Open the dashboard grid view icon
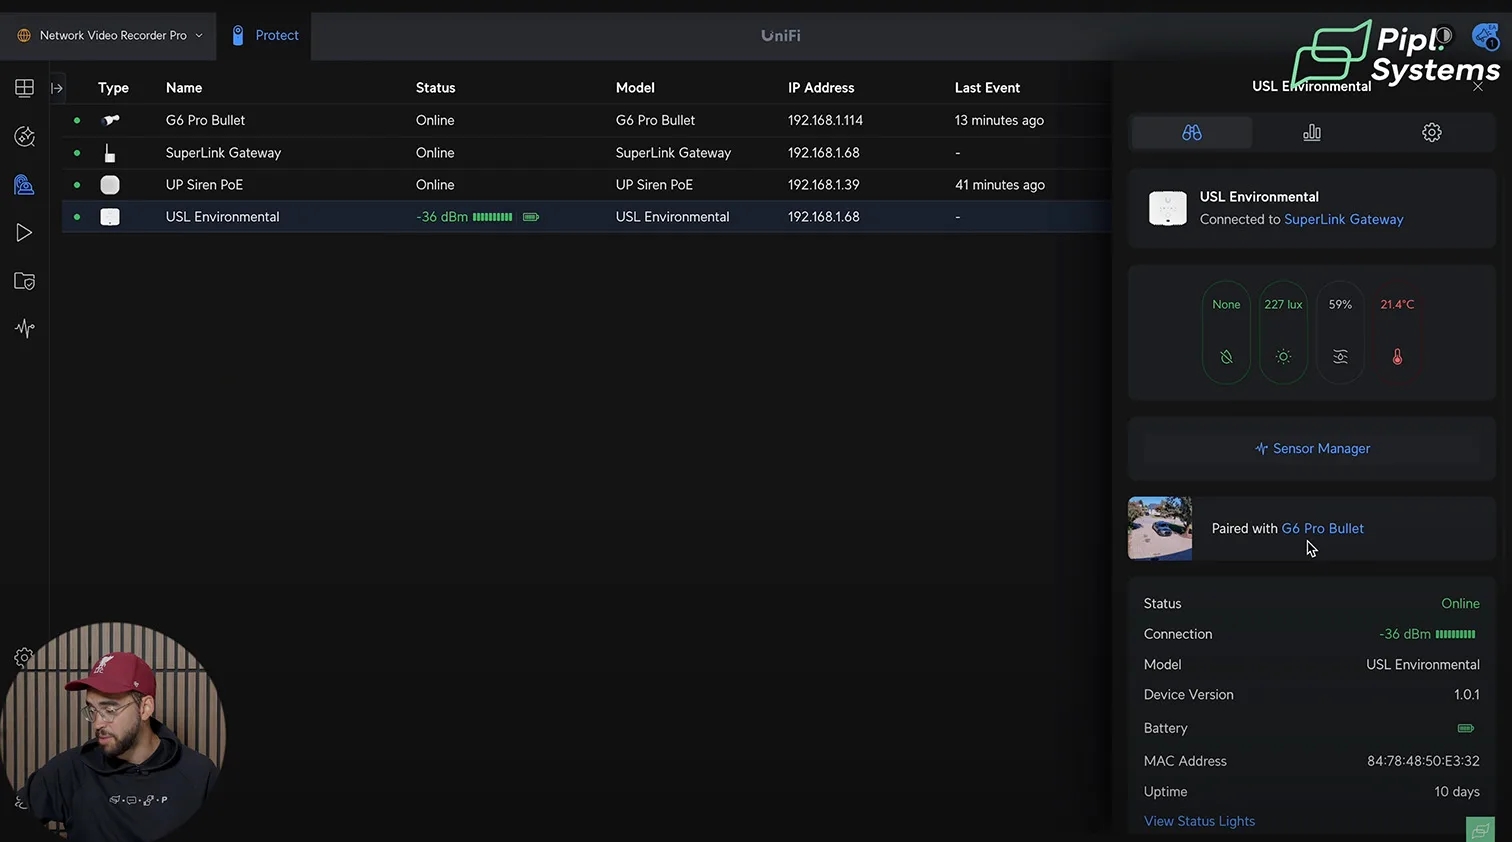The image size is (1512, 842). (24, 88)
